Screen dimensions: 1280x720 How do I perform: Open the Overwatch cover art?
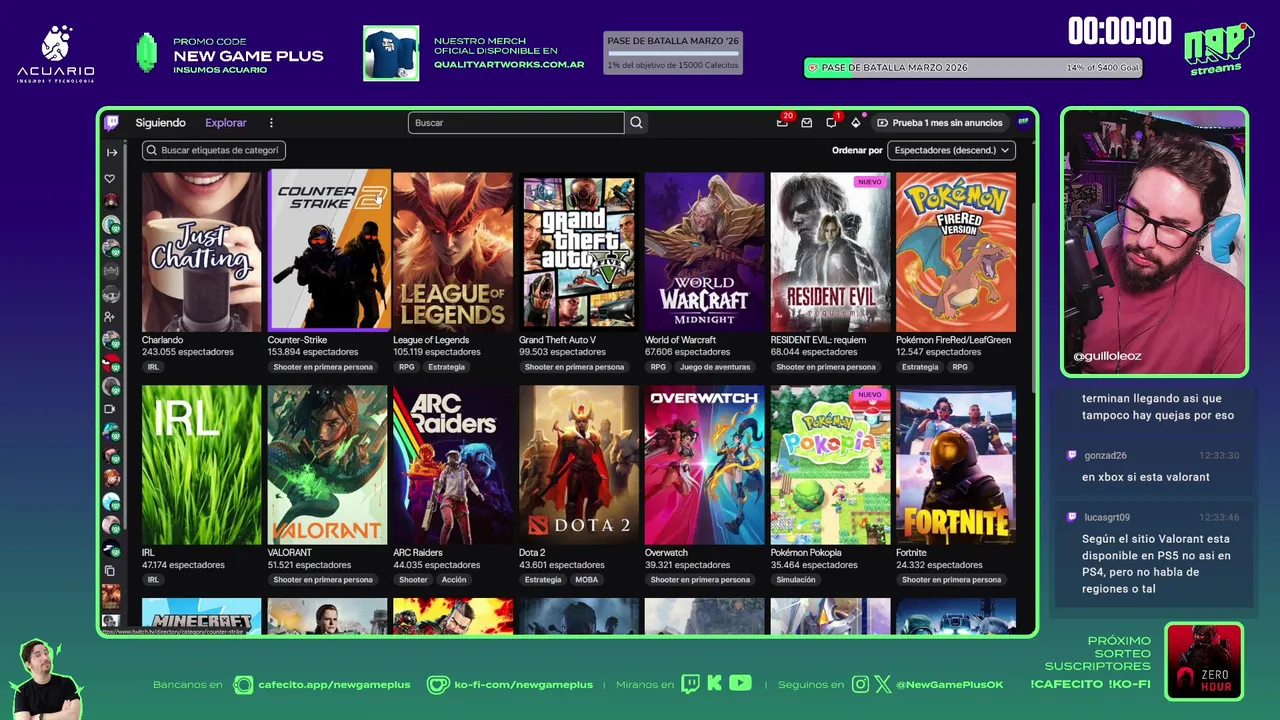tap(704, 465)
